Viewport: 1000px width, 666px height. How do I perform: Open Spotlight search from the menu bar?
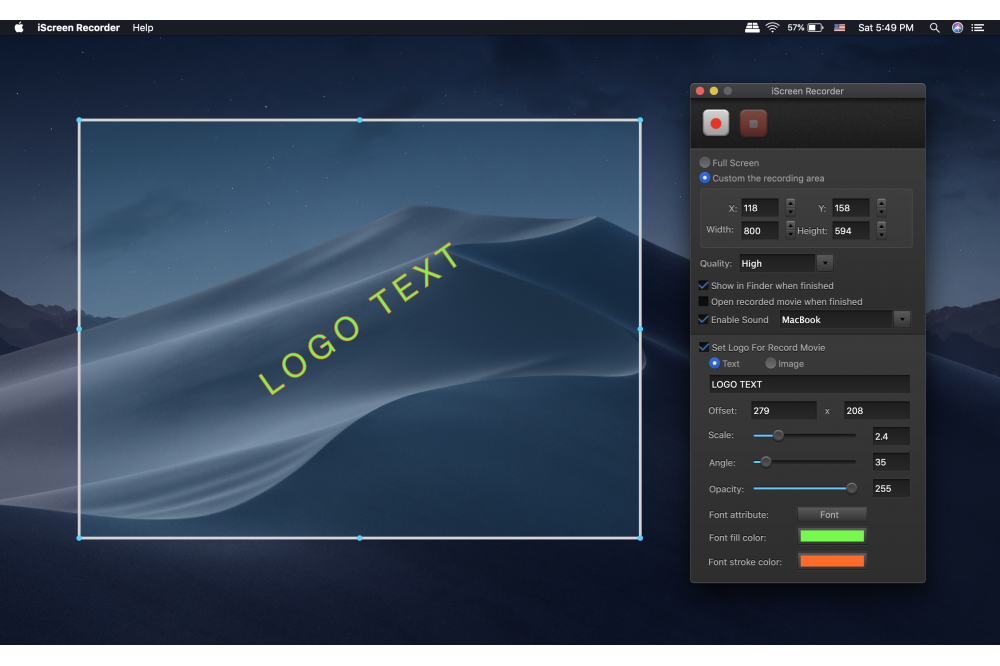click(934, 27)
